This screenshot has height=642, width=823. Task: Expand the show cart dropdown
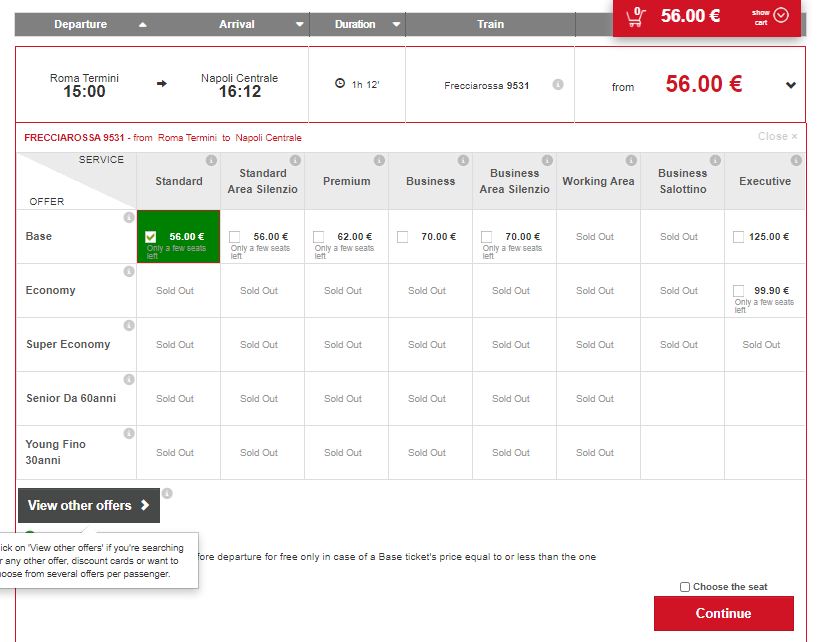tap(781, 16)
